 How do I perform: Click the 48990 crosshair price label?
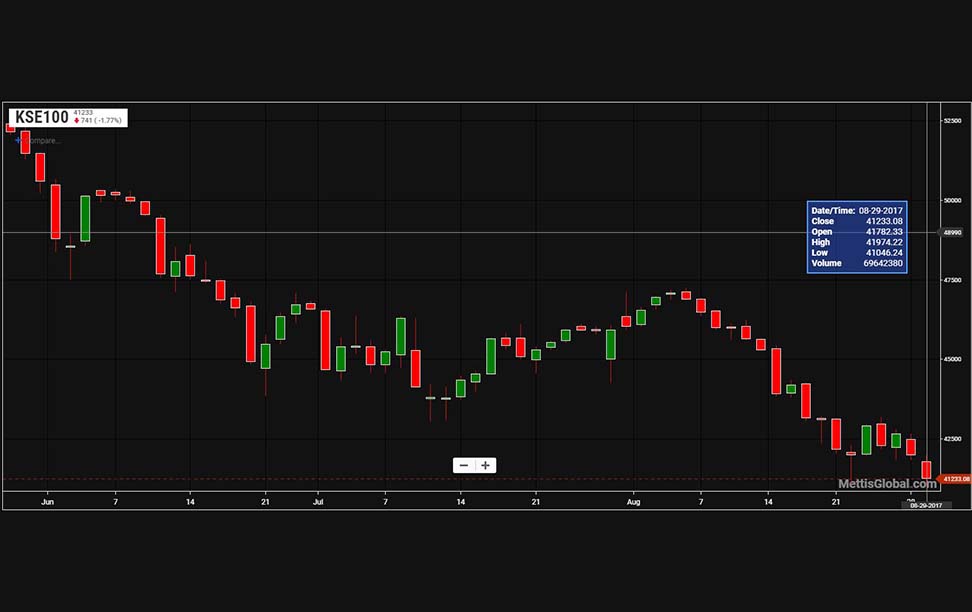(952, 233)
